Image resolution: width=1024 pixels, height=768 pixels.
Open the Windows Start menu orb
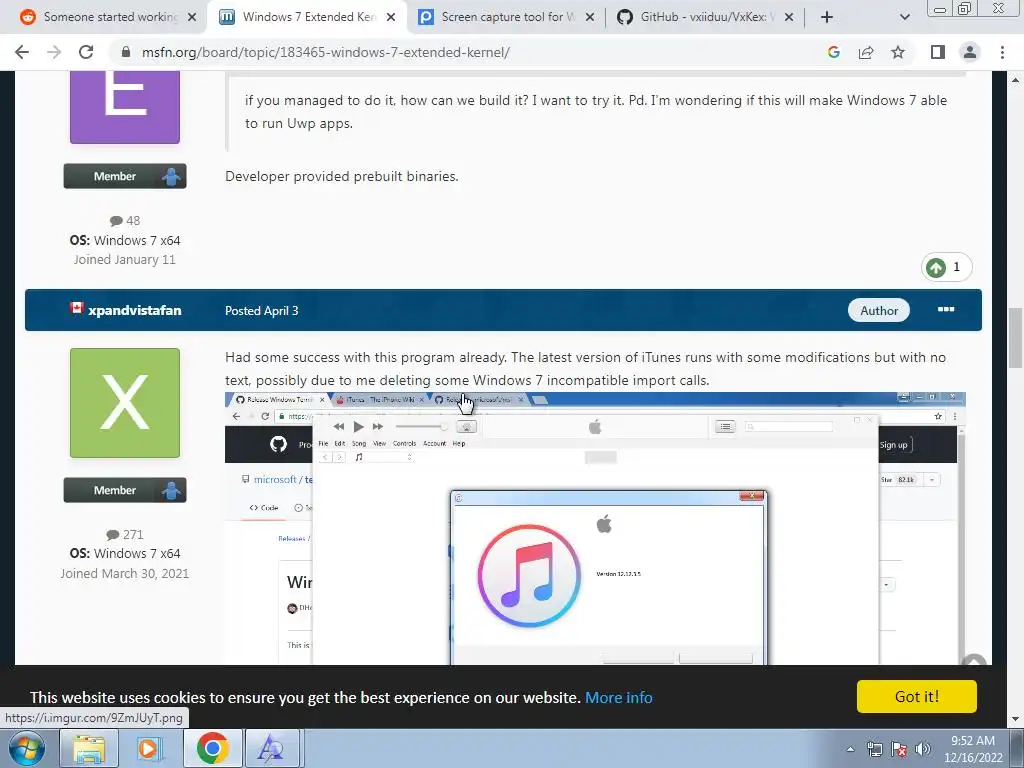[x=27, y=748]
